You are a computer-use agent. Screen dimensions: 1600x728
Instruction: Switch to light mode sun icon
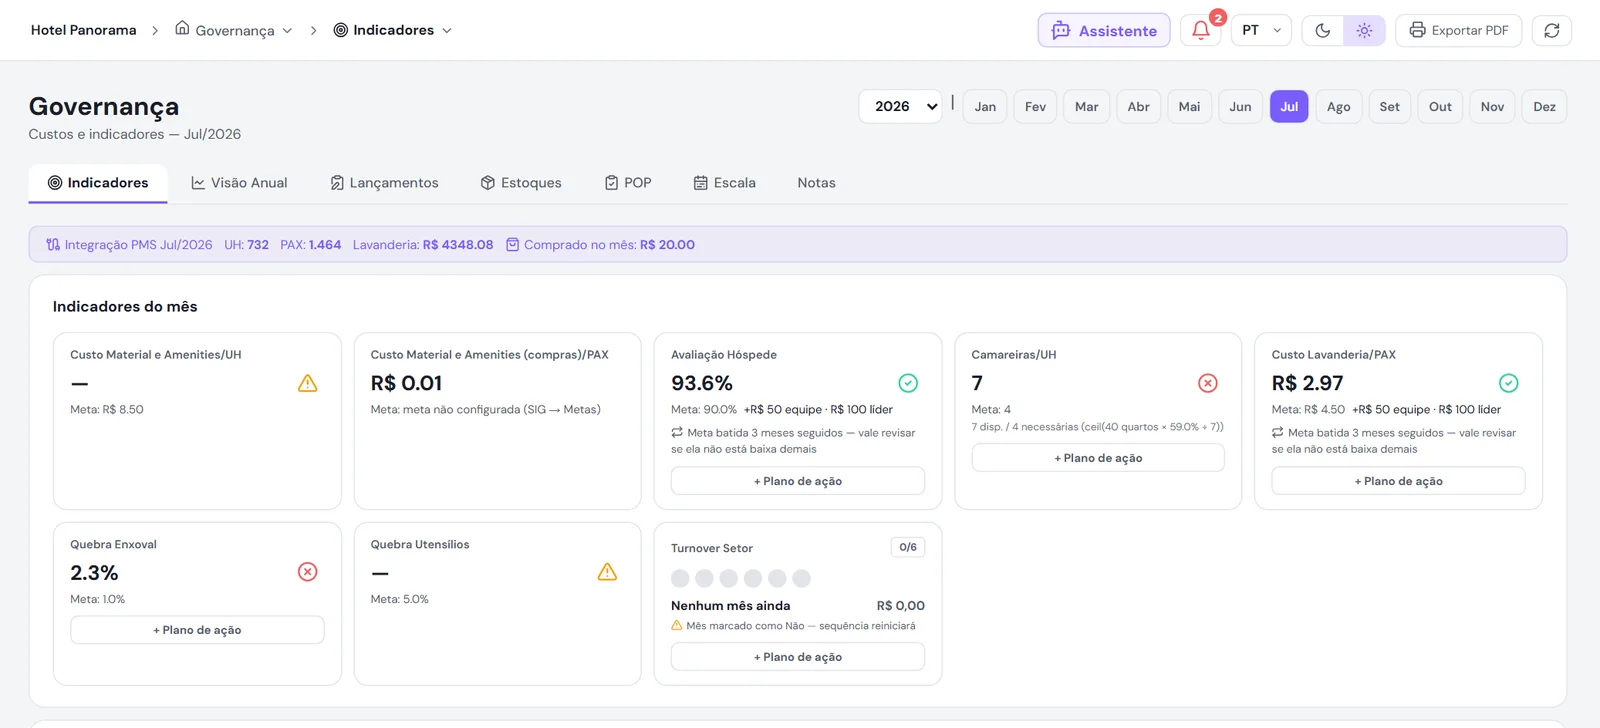click(x=1364, y=30)
